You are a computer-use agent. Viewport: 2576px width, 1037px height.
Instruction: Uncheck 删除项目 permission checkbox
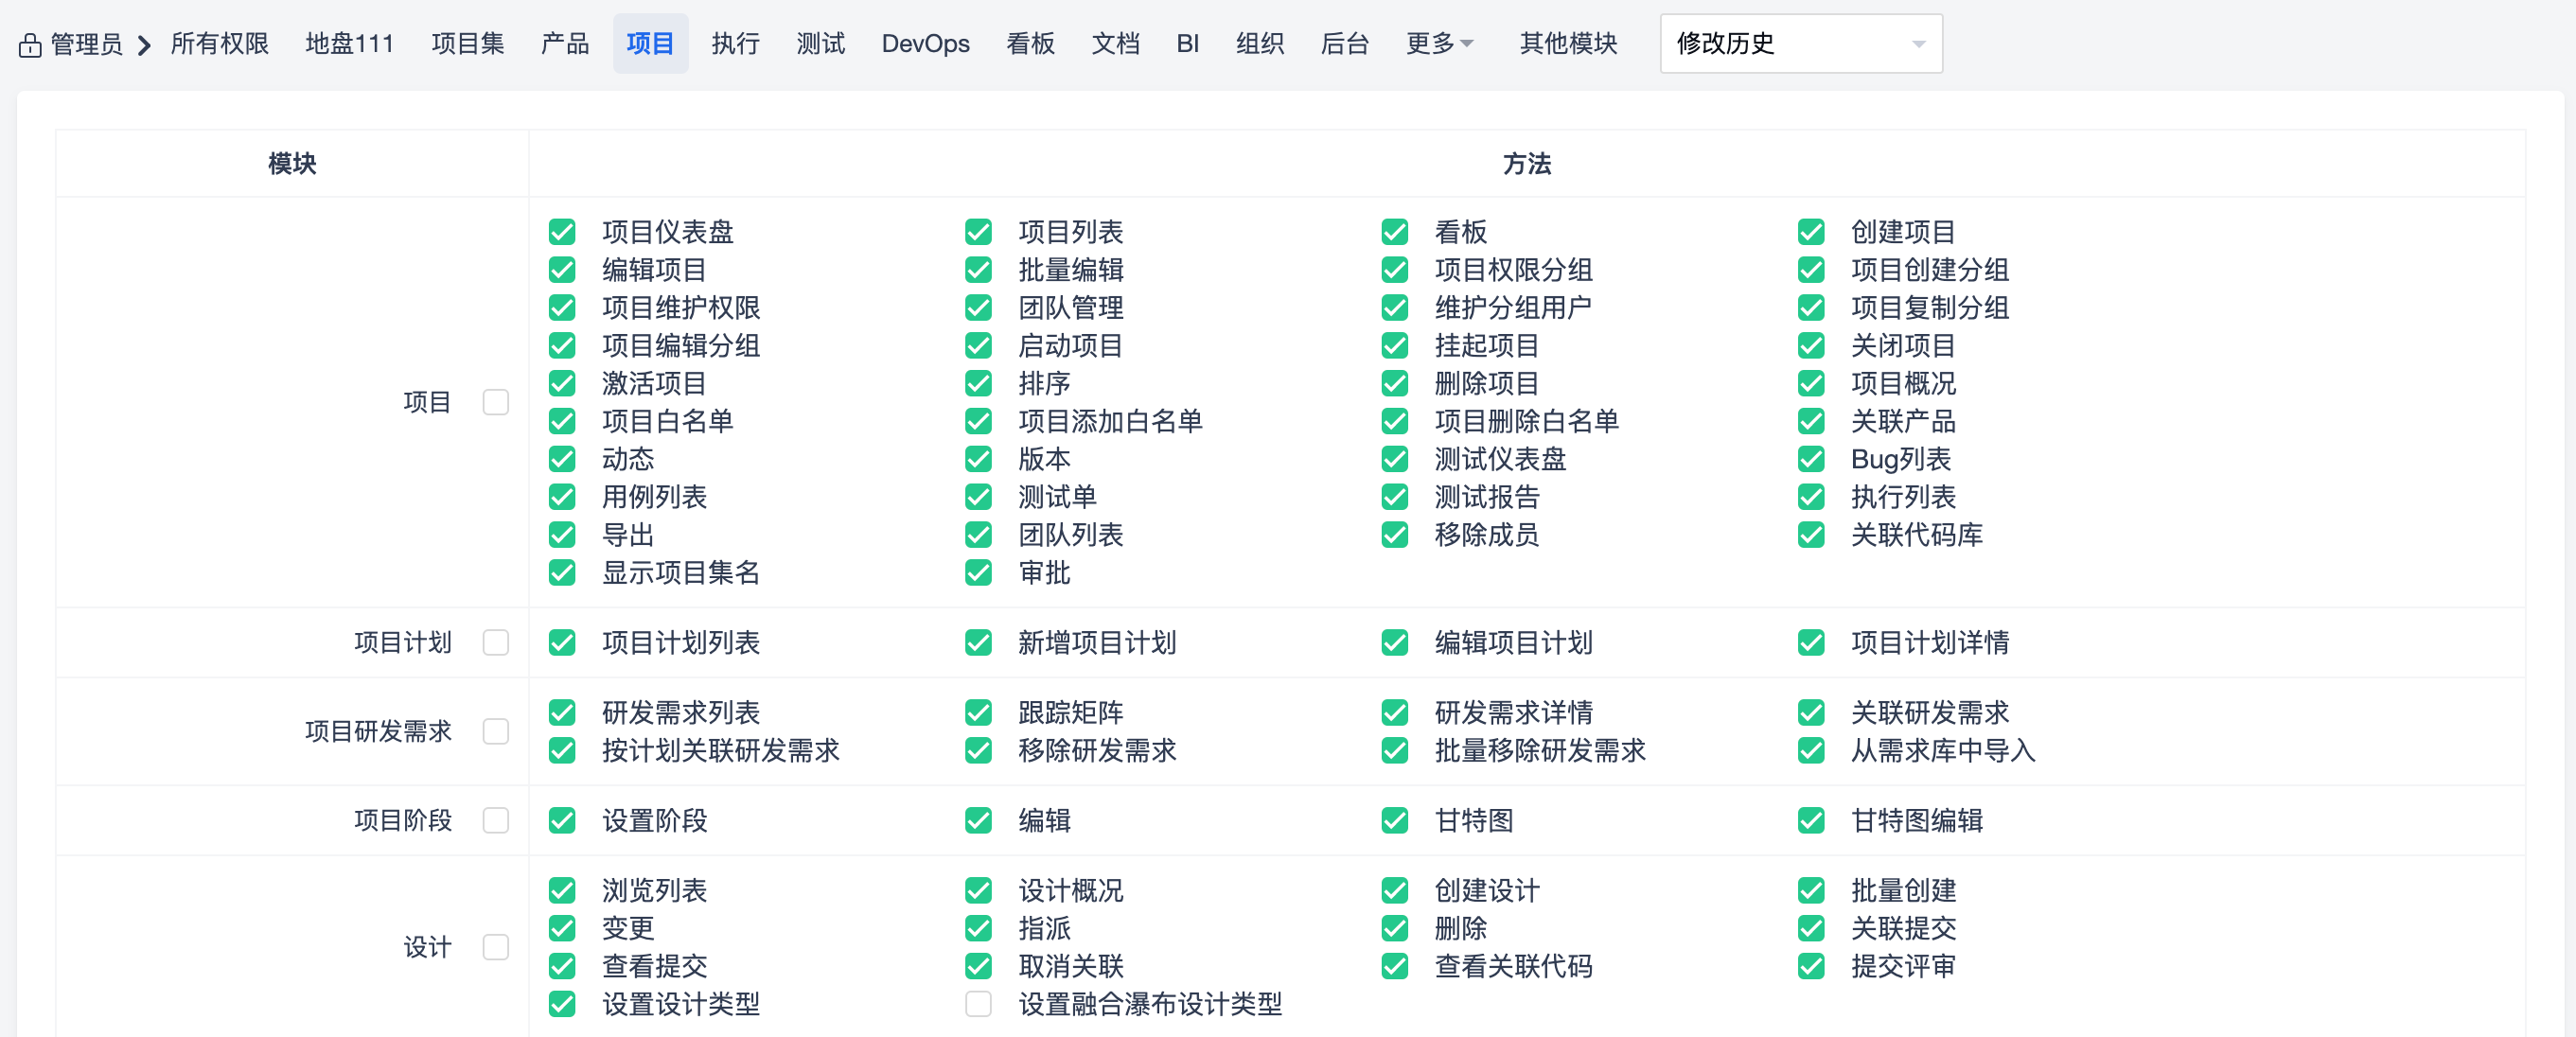[1394, 383]
